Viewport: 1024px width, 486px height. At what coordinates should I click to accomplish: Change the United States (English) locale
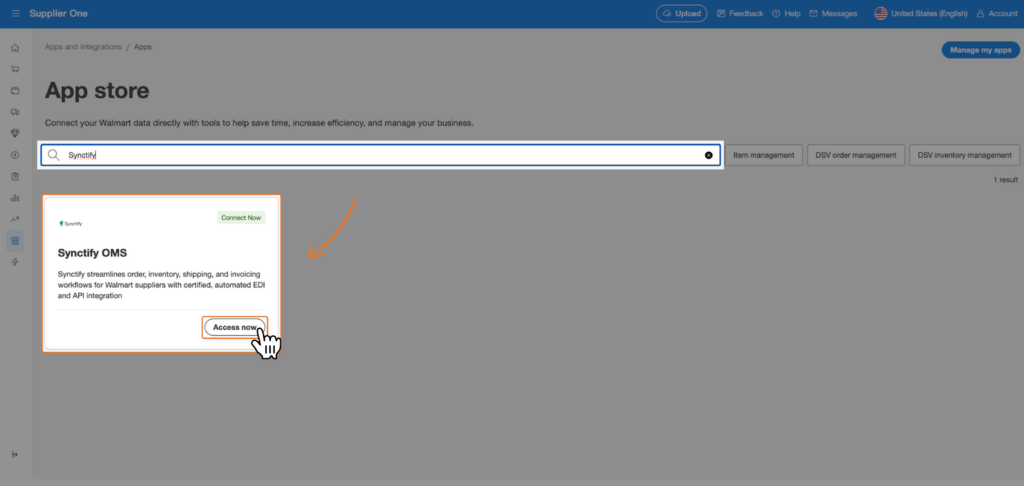[x=921, y=13]
